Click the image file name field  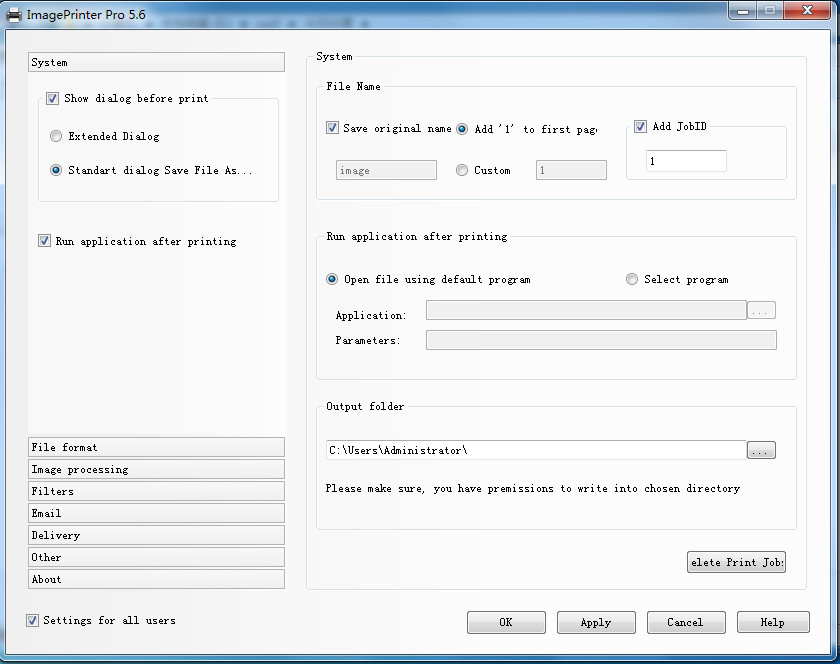(x=386, y=170)
